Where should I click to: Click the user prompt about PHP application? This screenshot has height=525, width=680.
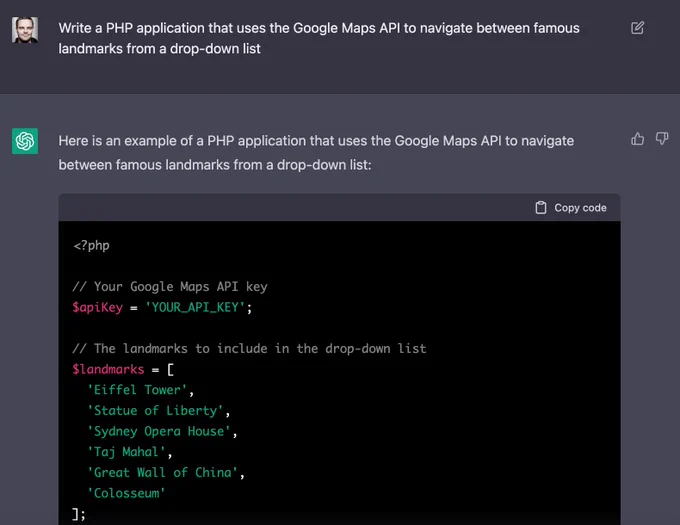pyautogui.click(x=319, y=38)
